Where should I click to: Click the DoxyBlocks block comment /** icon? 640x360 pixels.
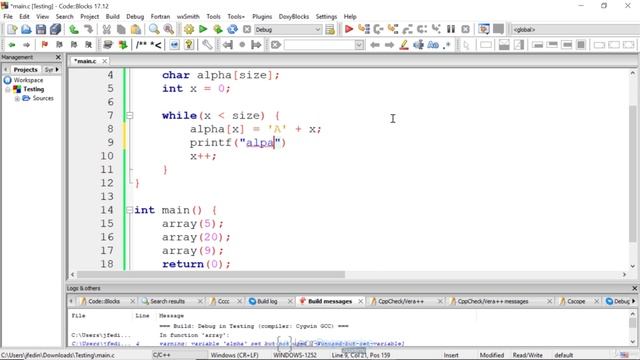click(141, 44)
